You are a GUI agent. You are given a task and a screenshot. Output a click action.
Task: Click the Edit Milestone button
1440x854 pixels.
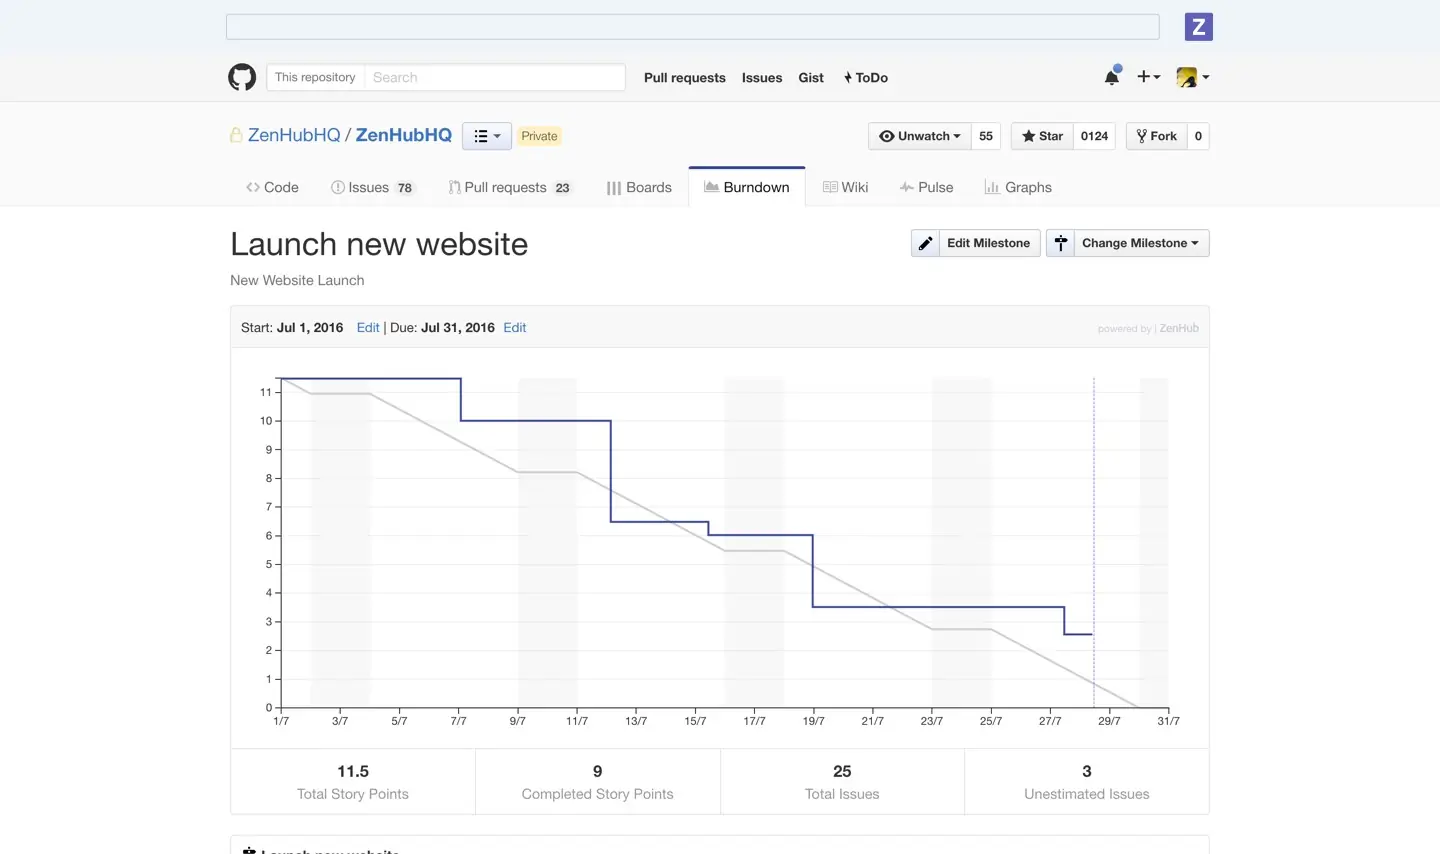tap(976, 243)
